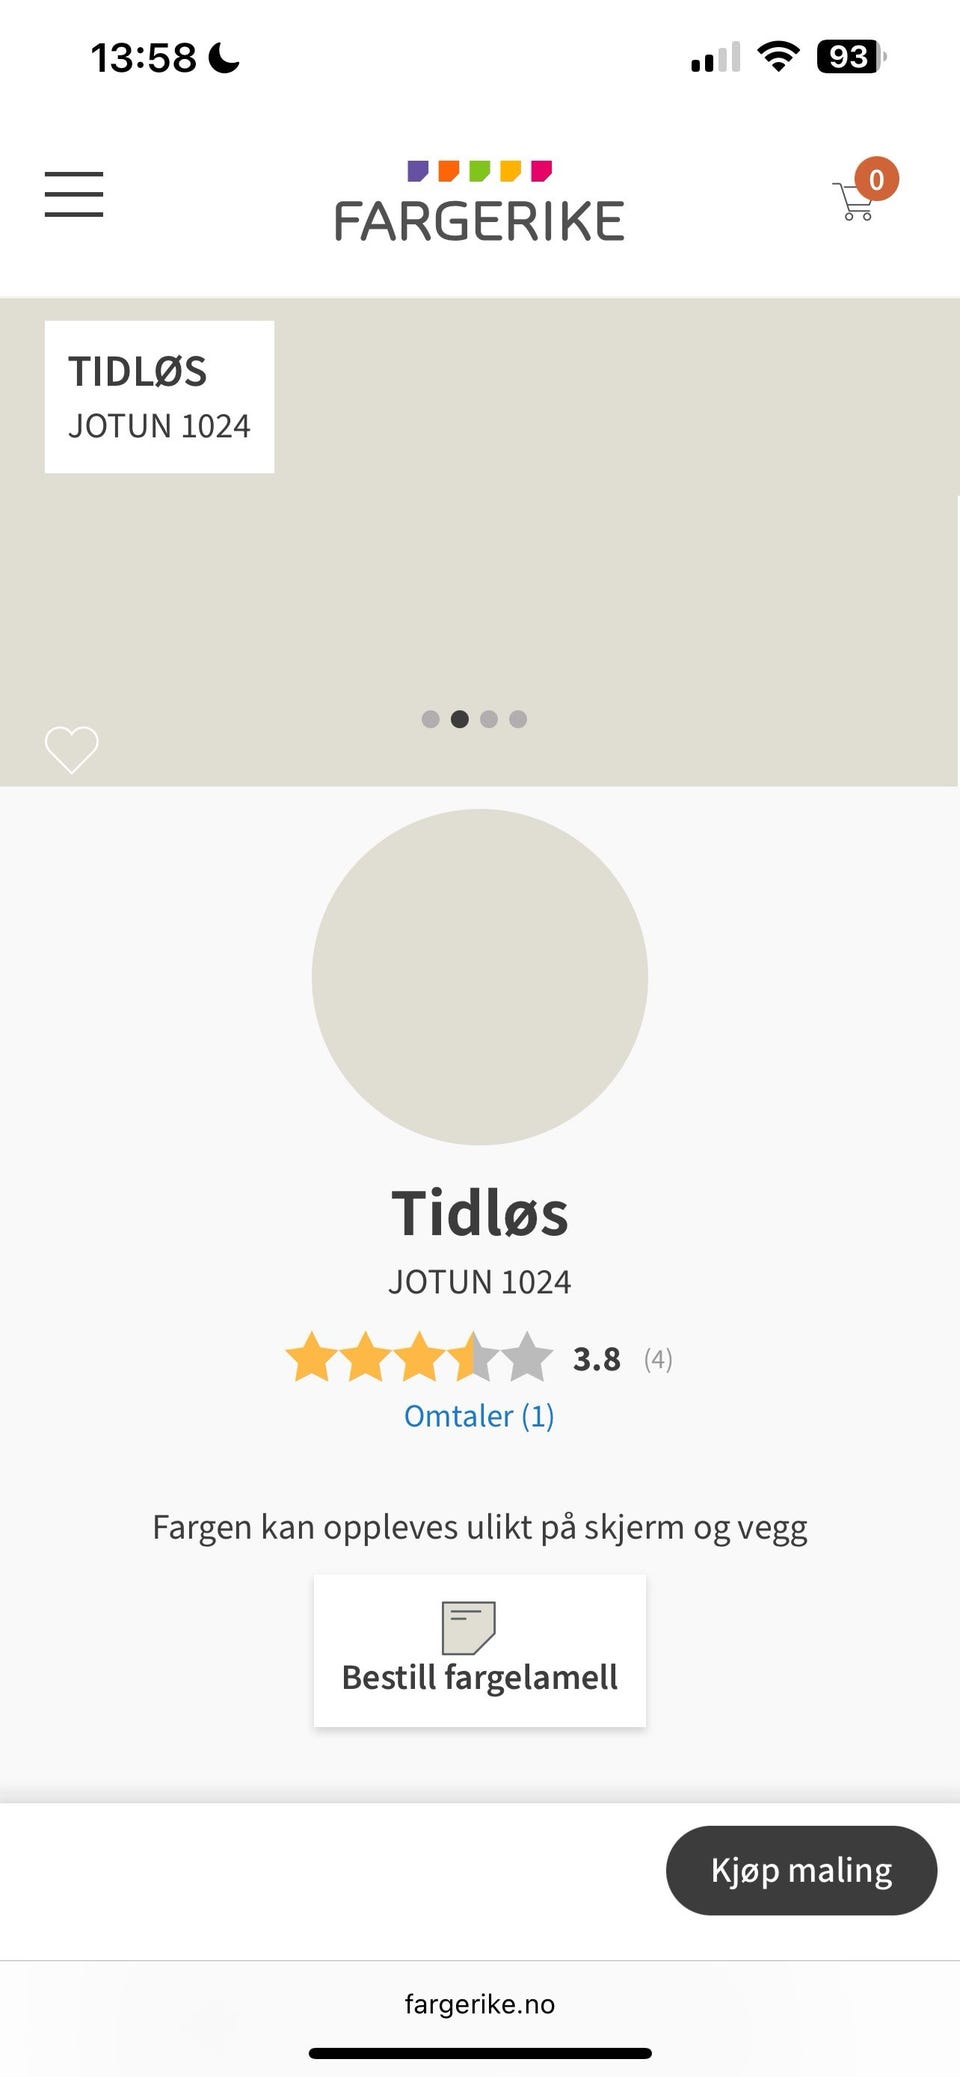This screenshot has height=2077, width=960.
Task: Click the Bestill fargelamell button
Action: [480, 1651]
